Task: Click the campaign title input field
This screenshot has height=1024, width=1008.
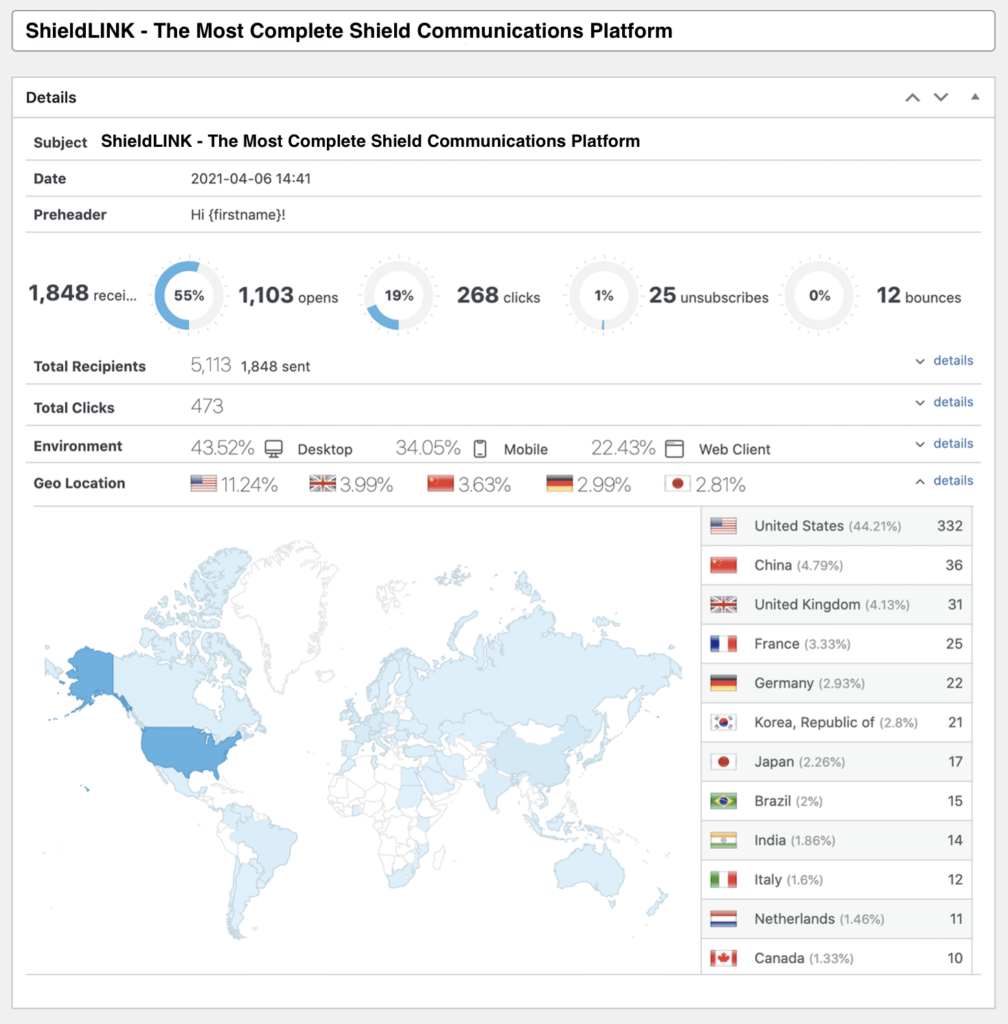Action: pos(503,31)
